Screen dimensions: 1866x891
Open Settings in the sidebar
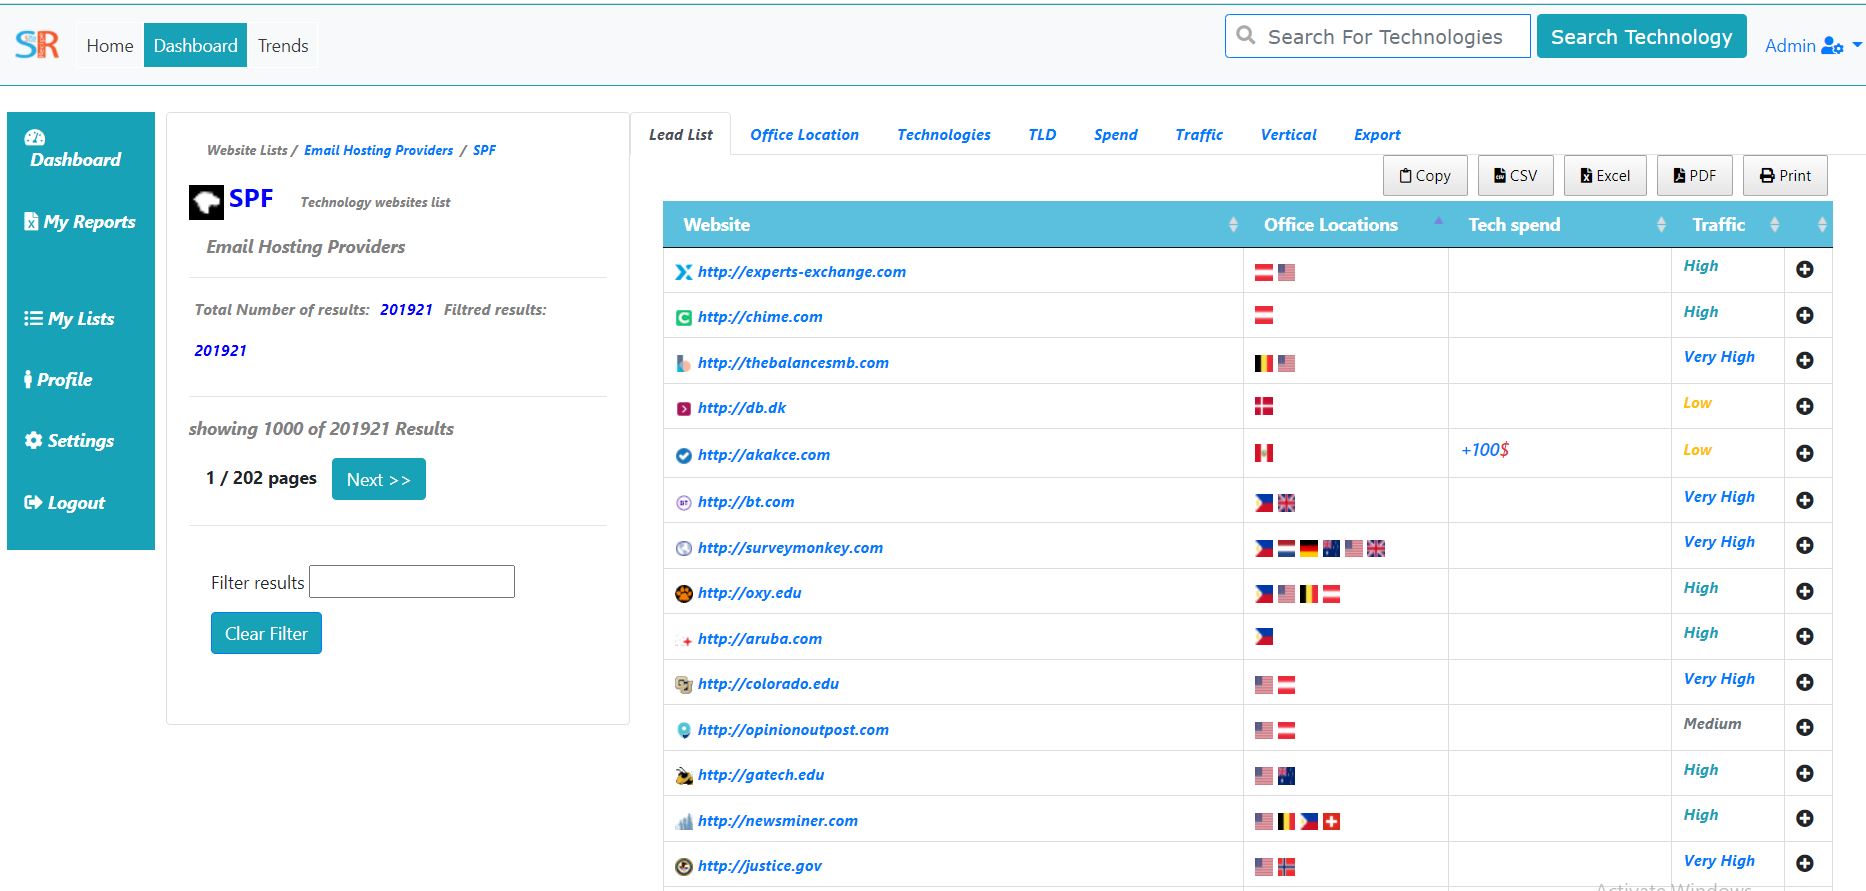[x=69, y=441]
